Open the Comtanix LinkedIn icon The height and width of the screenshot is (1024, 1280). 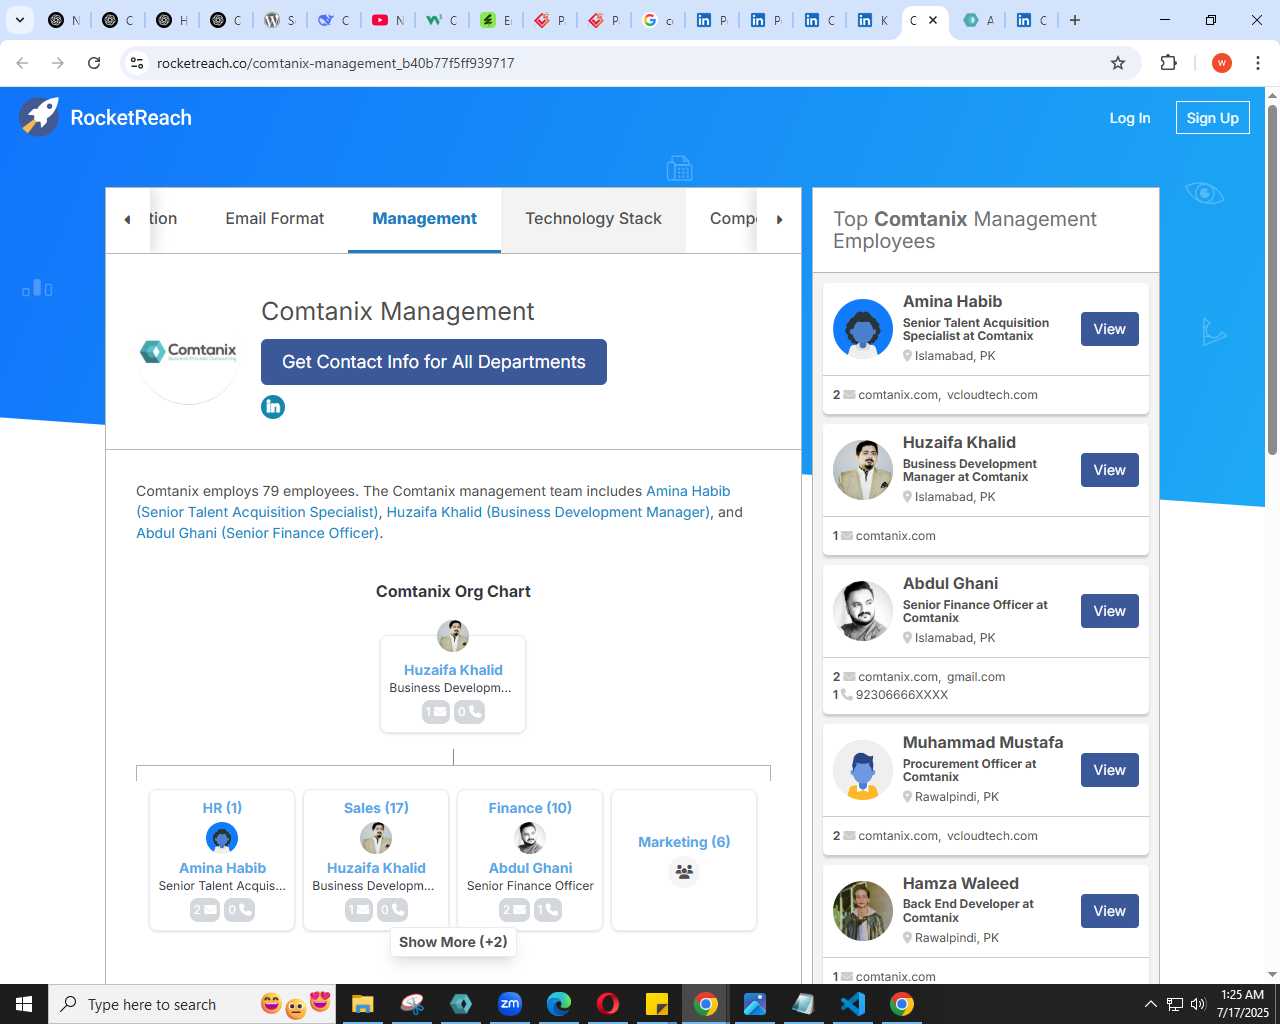click(273, 407)
